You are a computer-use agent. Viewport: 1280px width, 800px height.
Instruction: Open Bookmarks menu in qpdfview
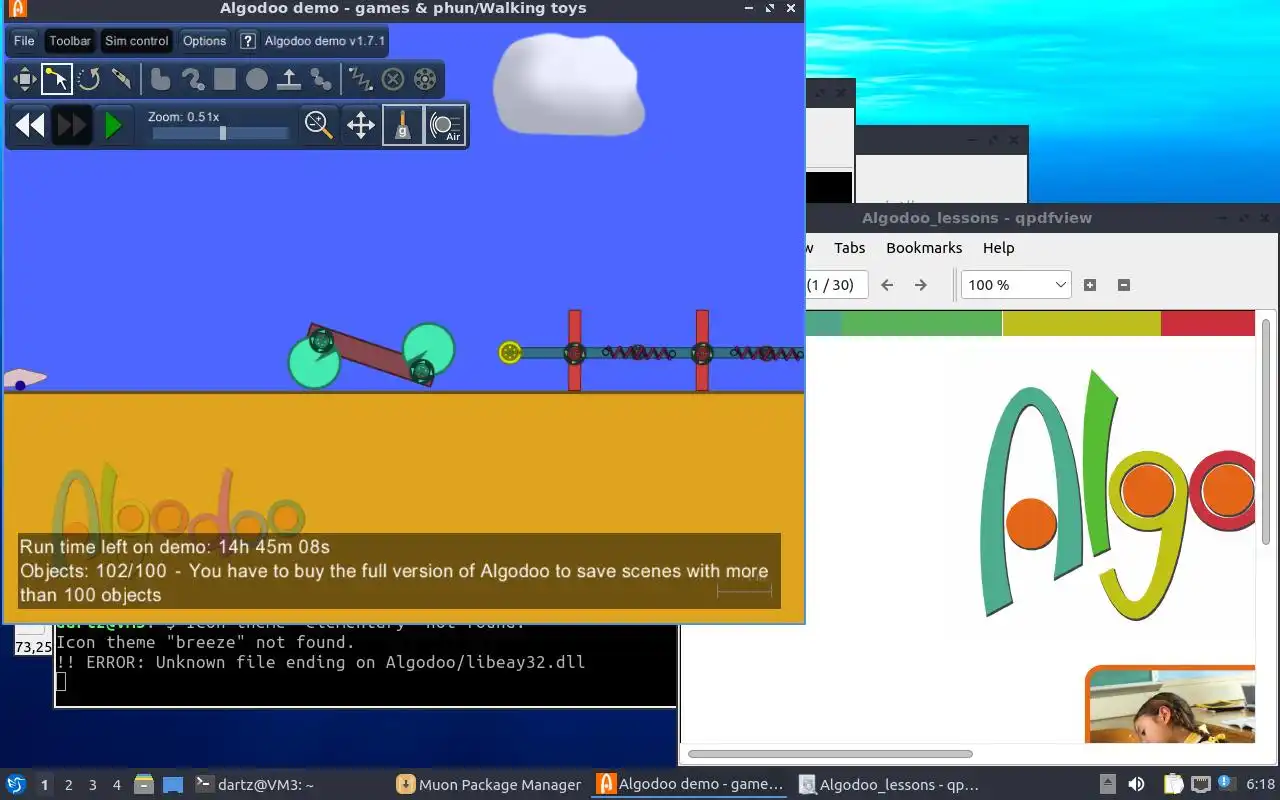924,248
